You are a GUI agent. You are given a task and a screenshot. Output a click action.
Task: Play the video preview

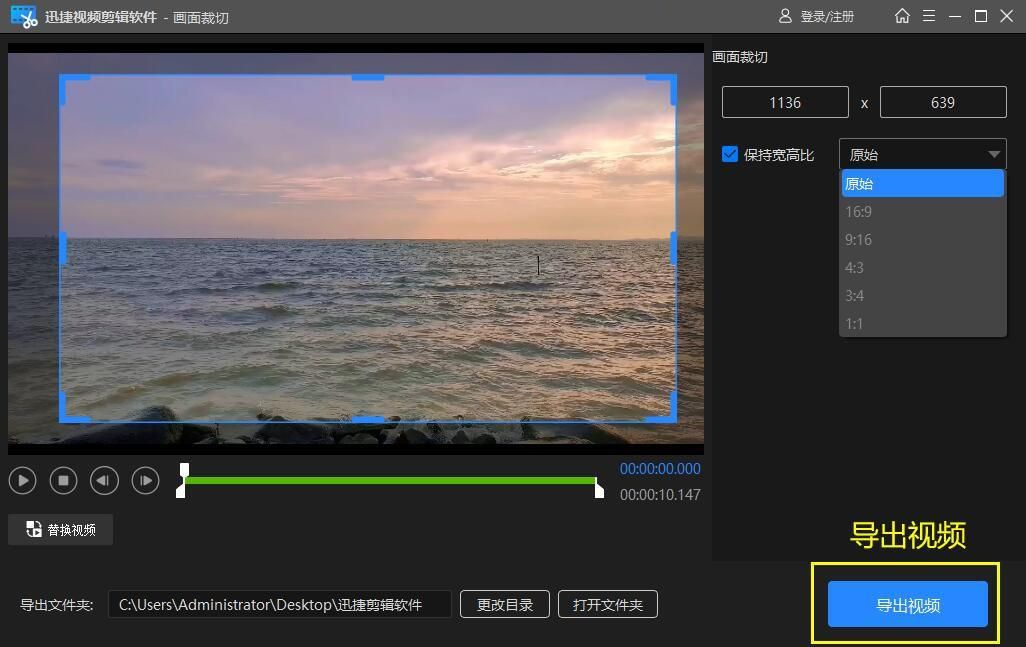(22, 480)
